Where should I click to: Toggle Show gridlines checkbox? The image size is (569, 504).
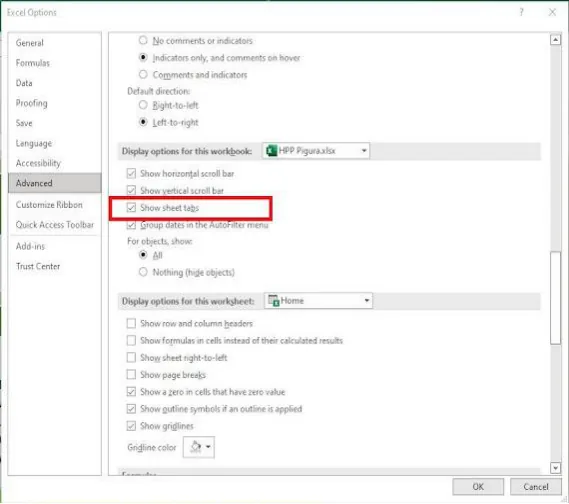(131, 426)
